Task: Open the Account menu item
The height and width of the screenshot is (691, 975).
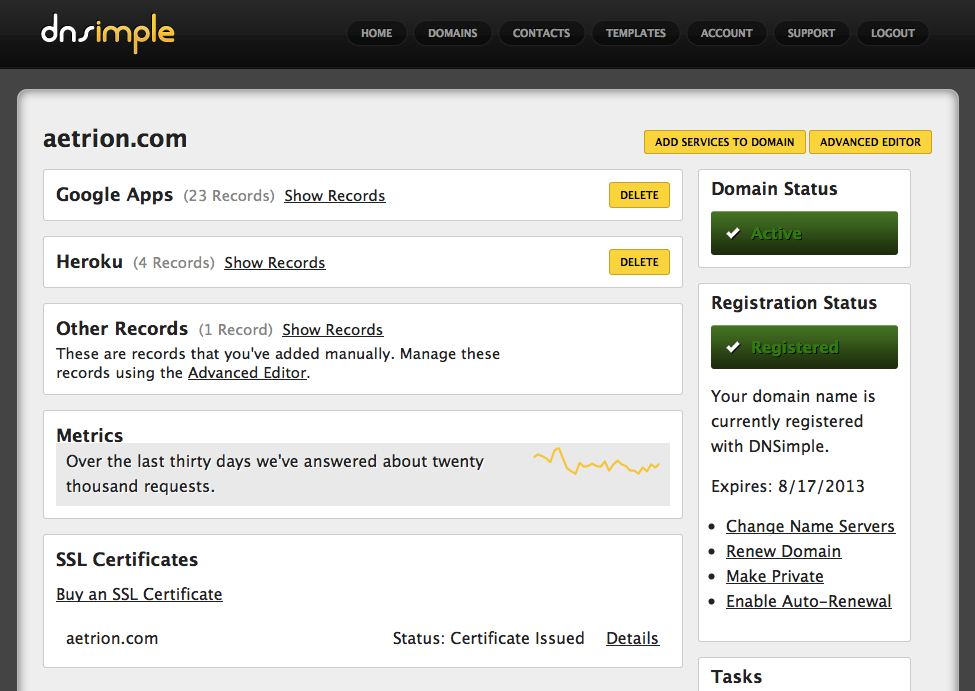Action: point(726,33)
